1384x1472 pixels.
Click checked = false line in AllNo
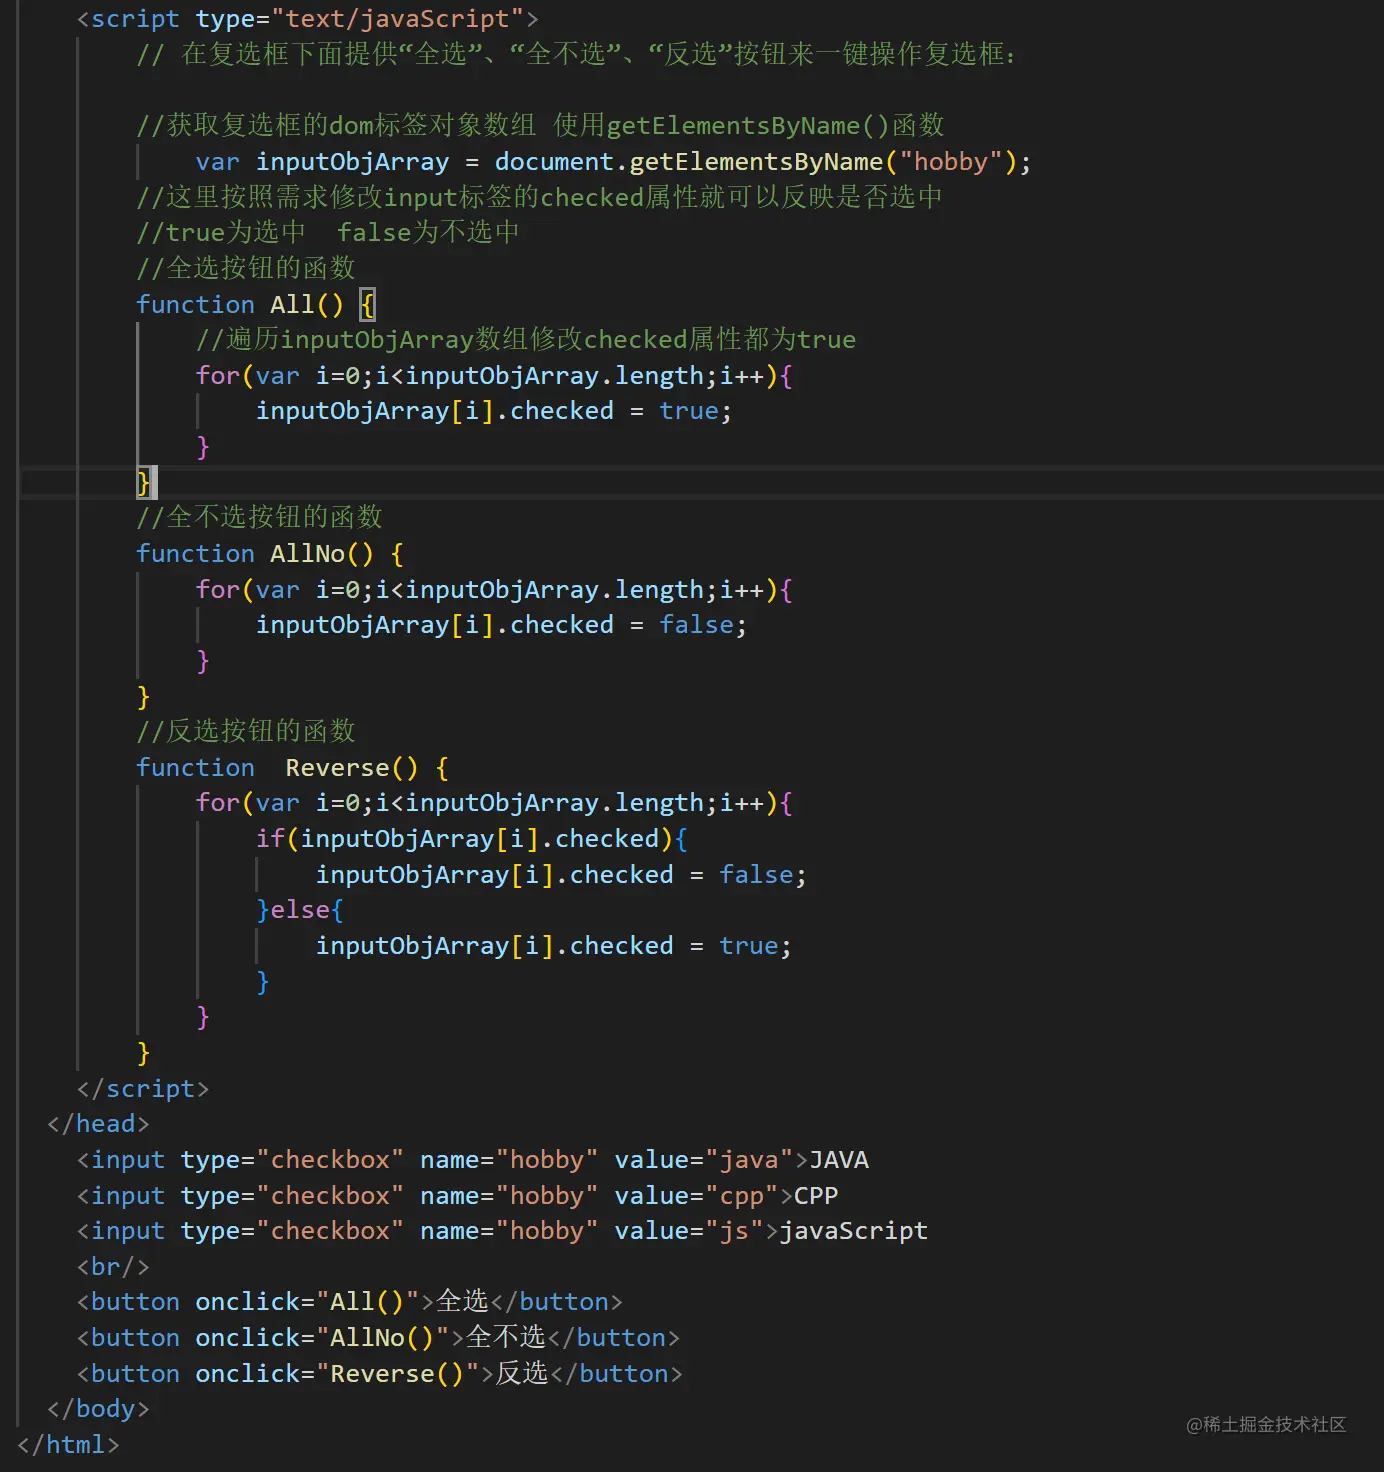[x=501, y=625]
